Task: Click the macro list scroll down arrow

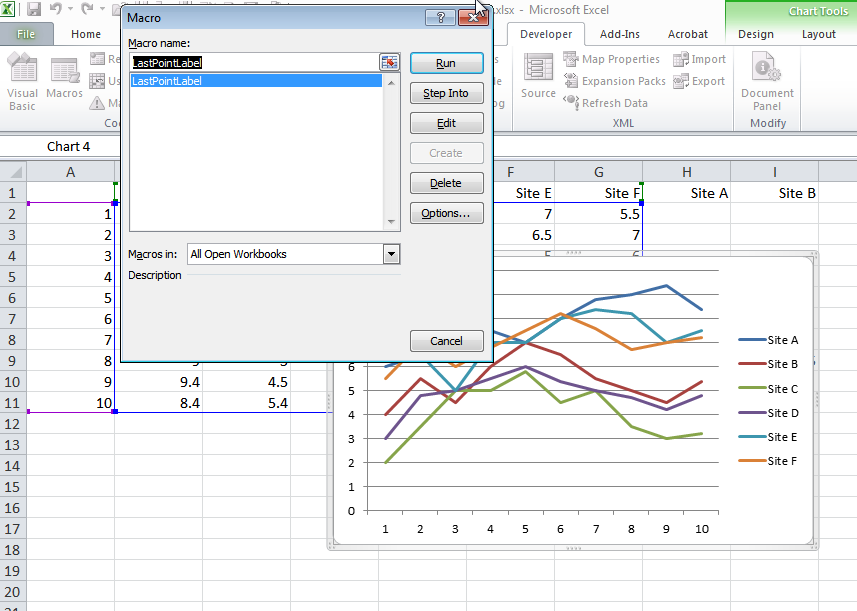Action: pyautogui.click(x=391, y=222)
